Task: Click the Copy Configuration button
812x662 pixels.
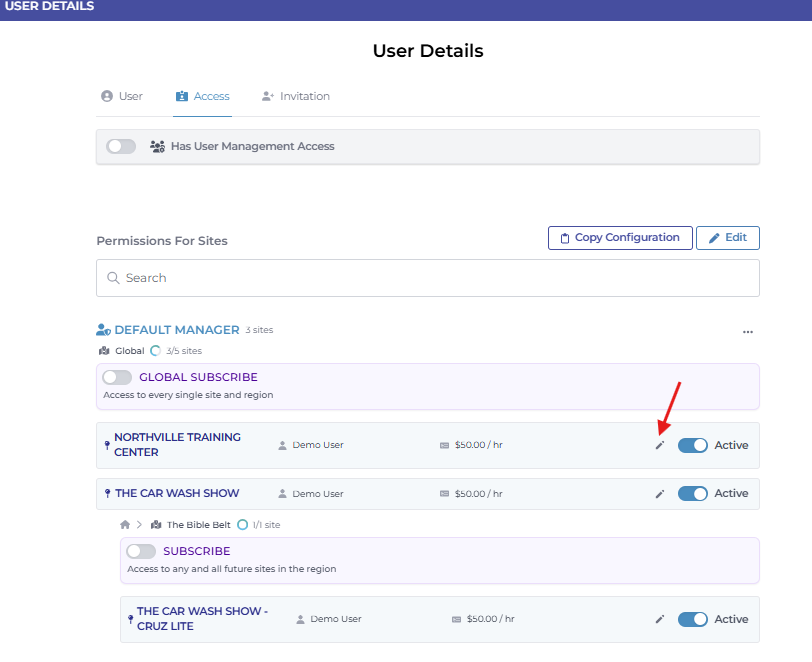Action: point(620,238)
